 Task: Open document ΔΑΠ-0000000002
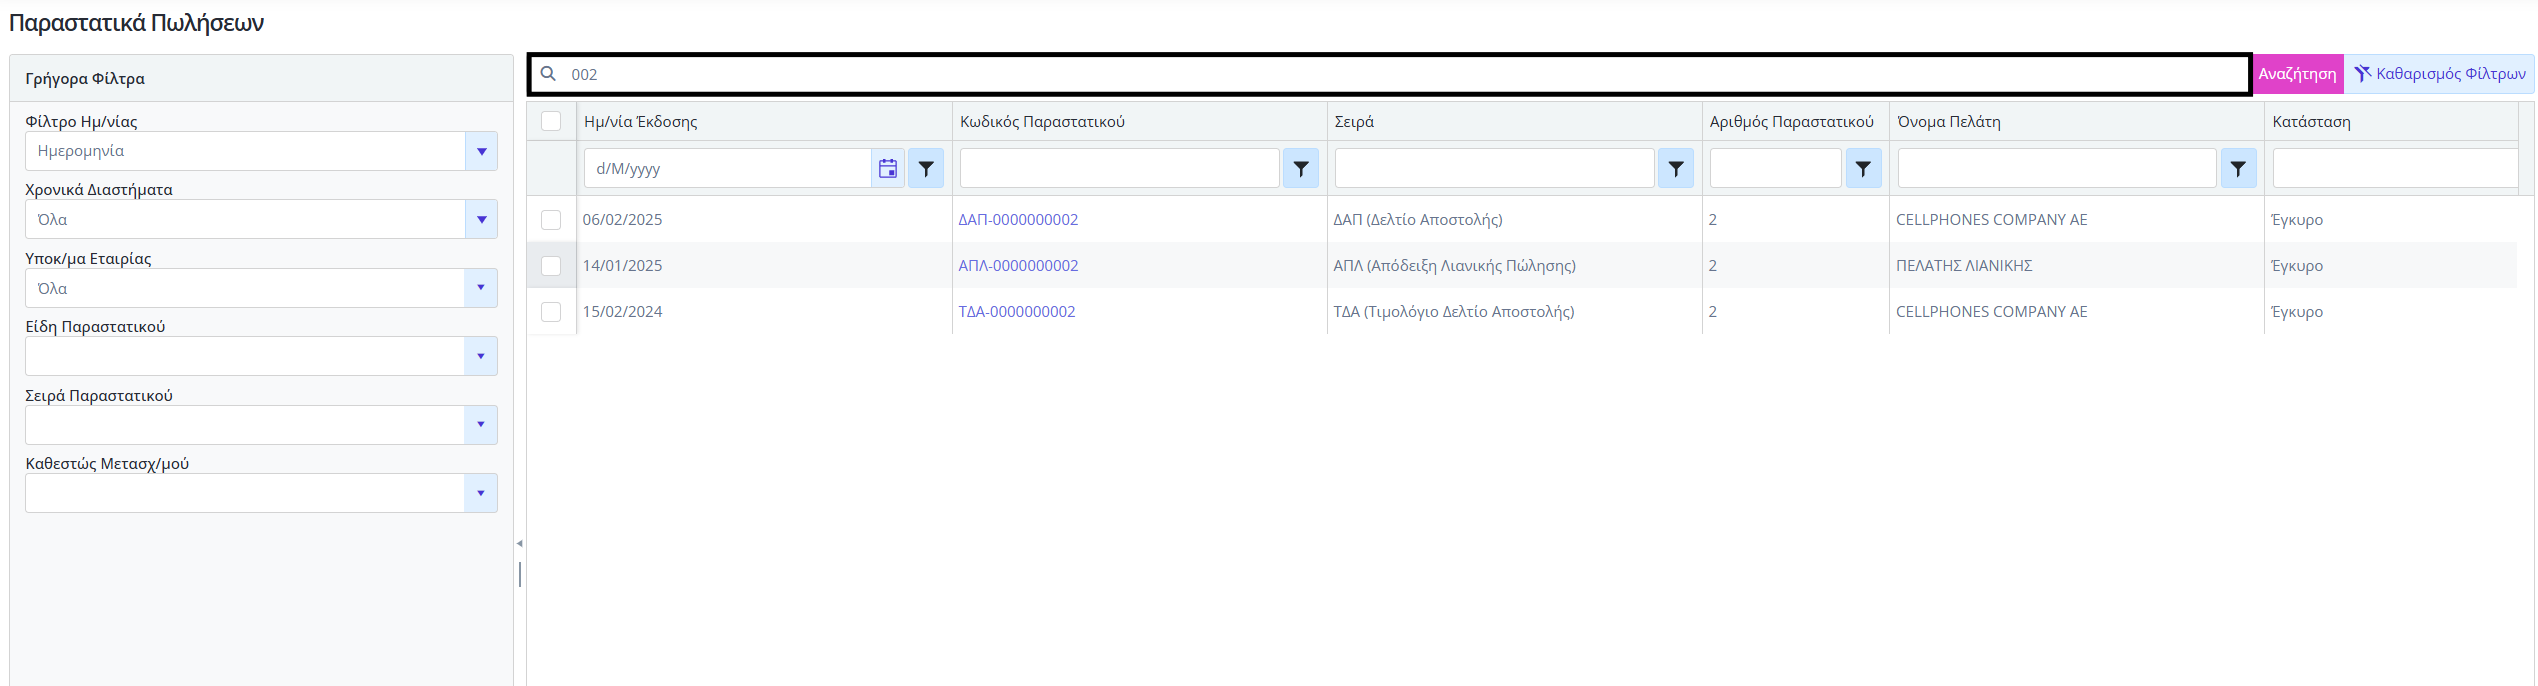(1018, 220)
